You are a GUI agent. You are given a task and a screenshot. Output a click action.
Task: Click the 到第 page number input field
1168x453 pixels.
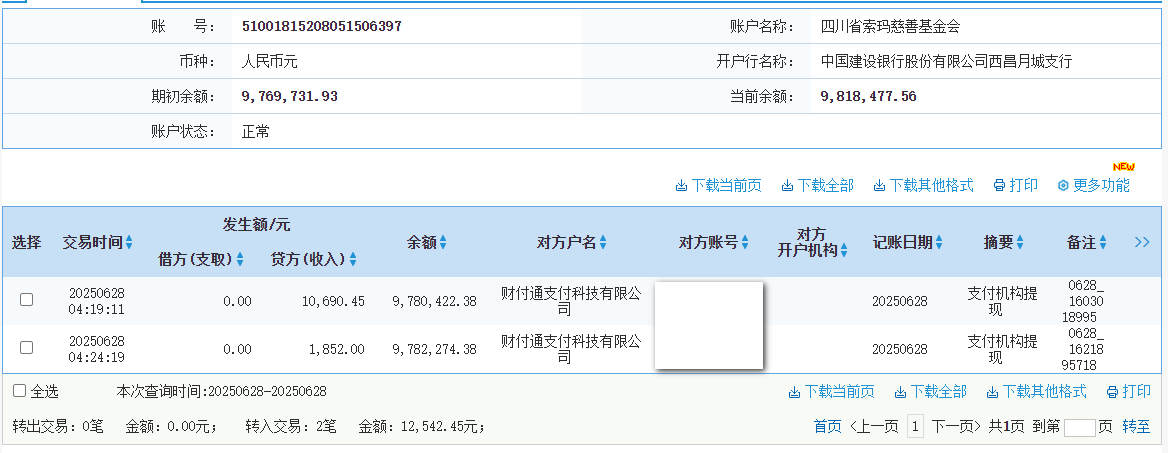(1079, 428)
